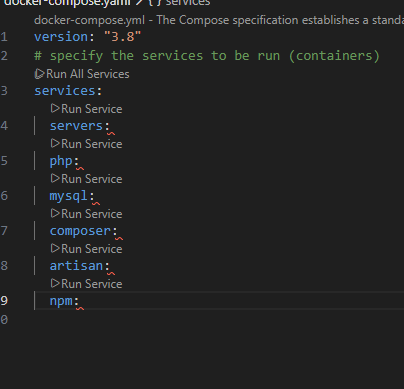Run Service above php line
The image size is (404, 389).
coord(87,144)
